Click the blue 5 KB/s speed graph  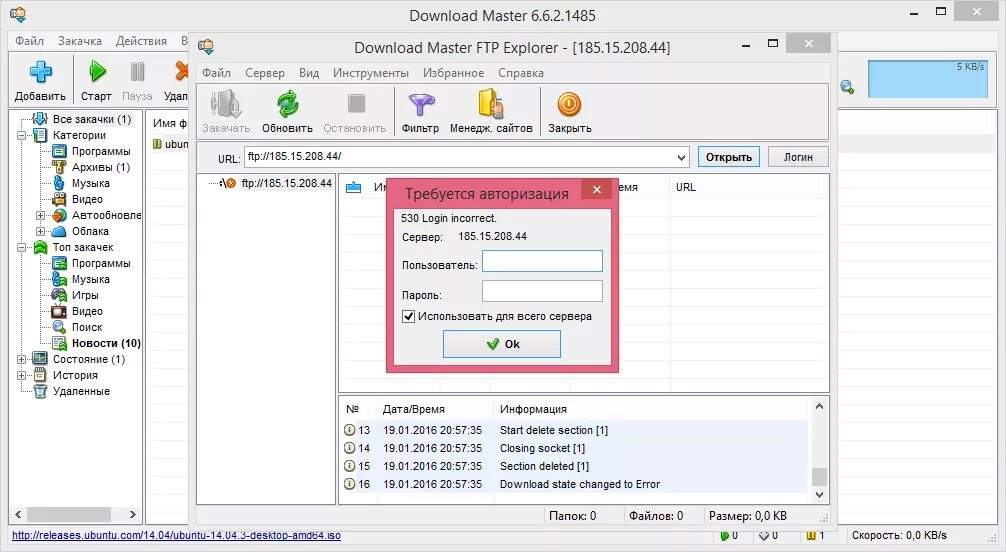(928, 79)
